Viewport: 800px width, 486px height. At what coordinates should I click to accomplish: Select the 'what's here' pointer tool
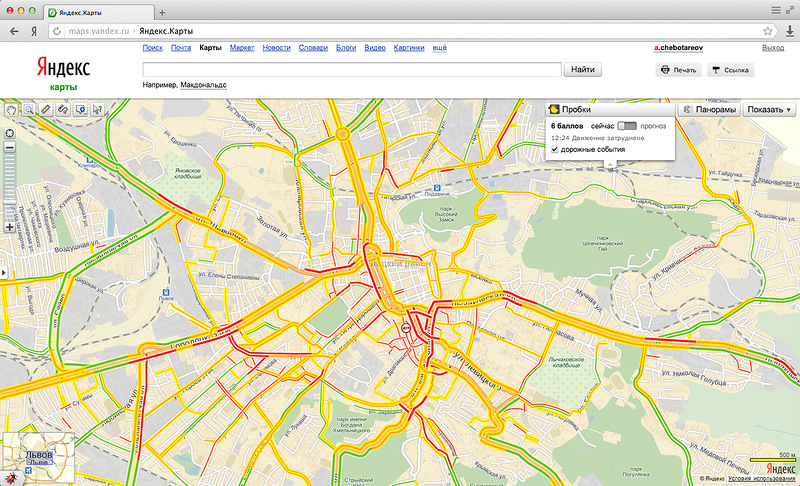click(97, 109)
